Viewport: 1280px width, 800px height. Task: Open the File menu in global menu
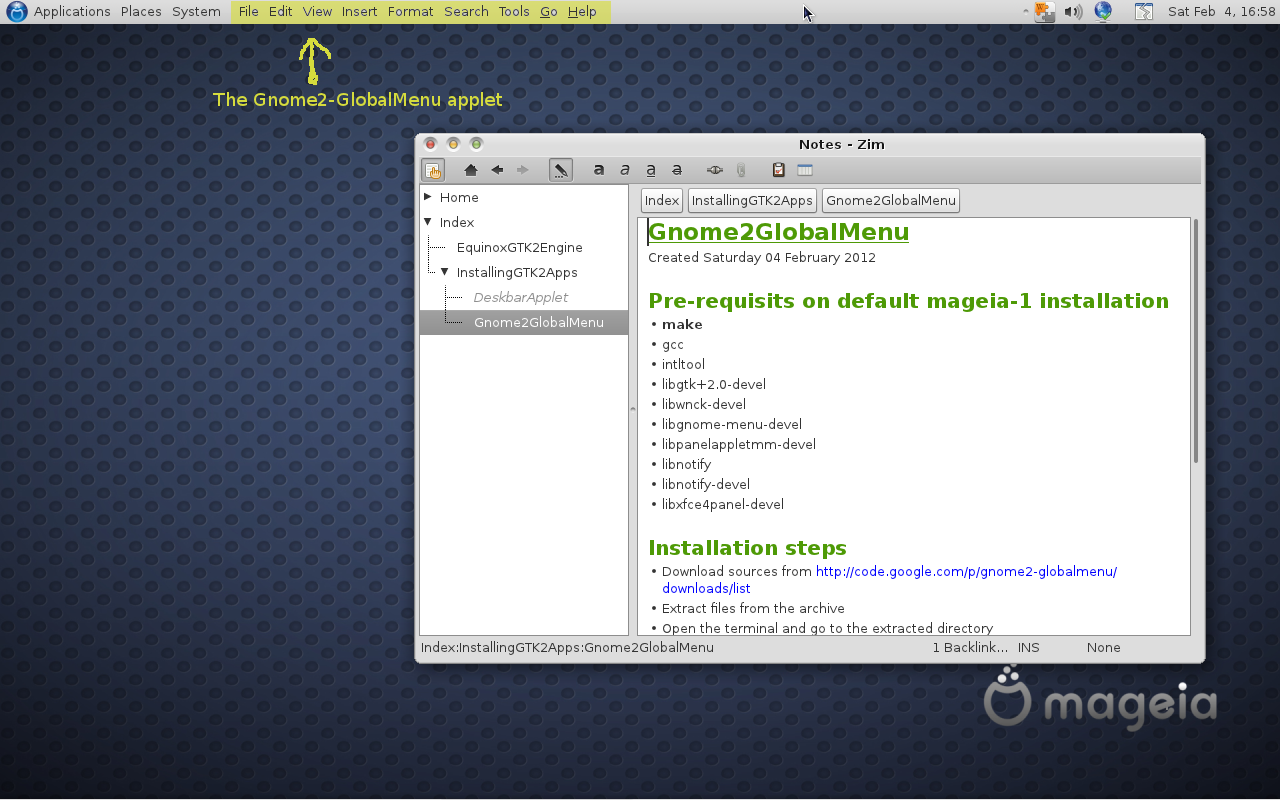pos(248,12)
